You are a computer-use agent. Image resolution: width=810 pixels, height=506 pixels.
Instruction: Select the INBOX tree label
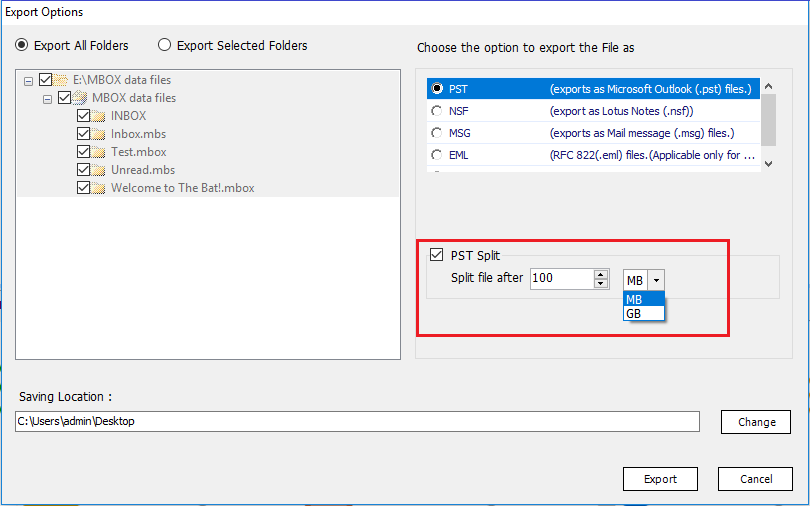pos(129,116)
